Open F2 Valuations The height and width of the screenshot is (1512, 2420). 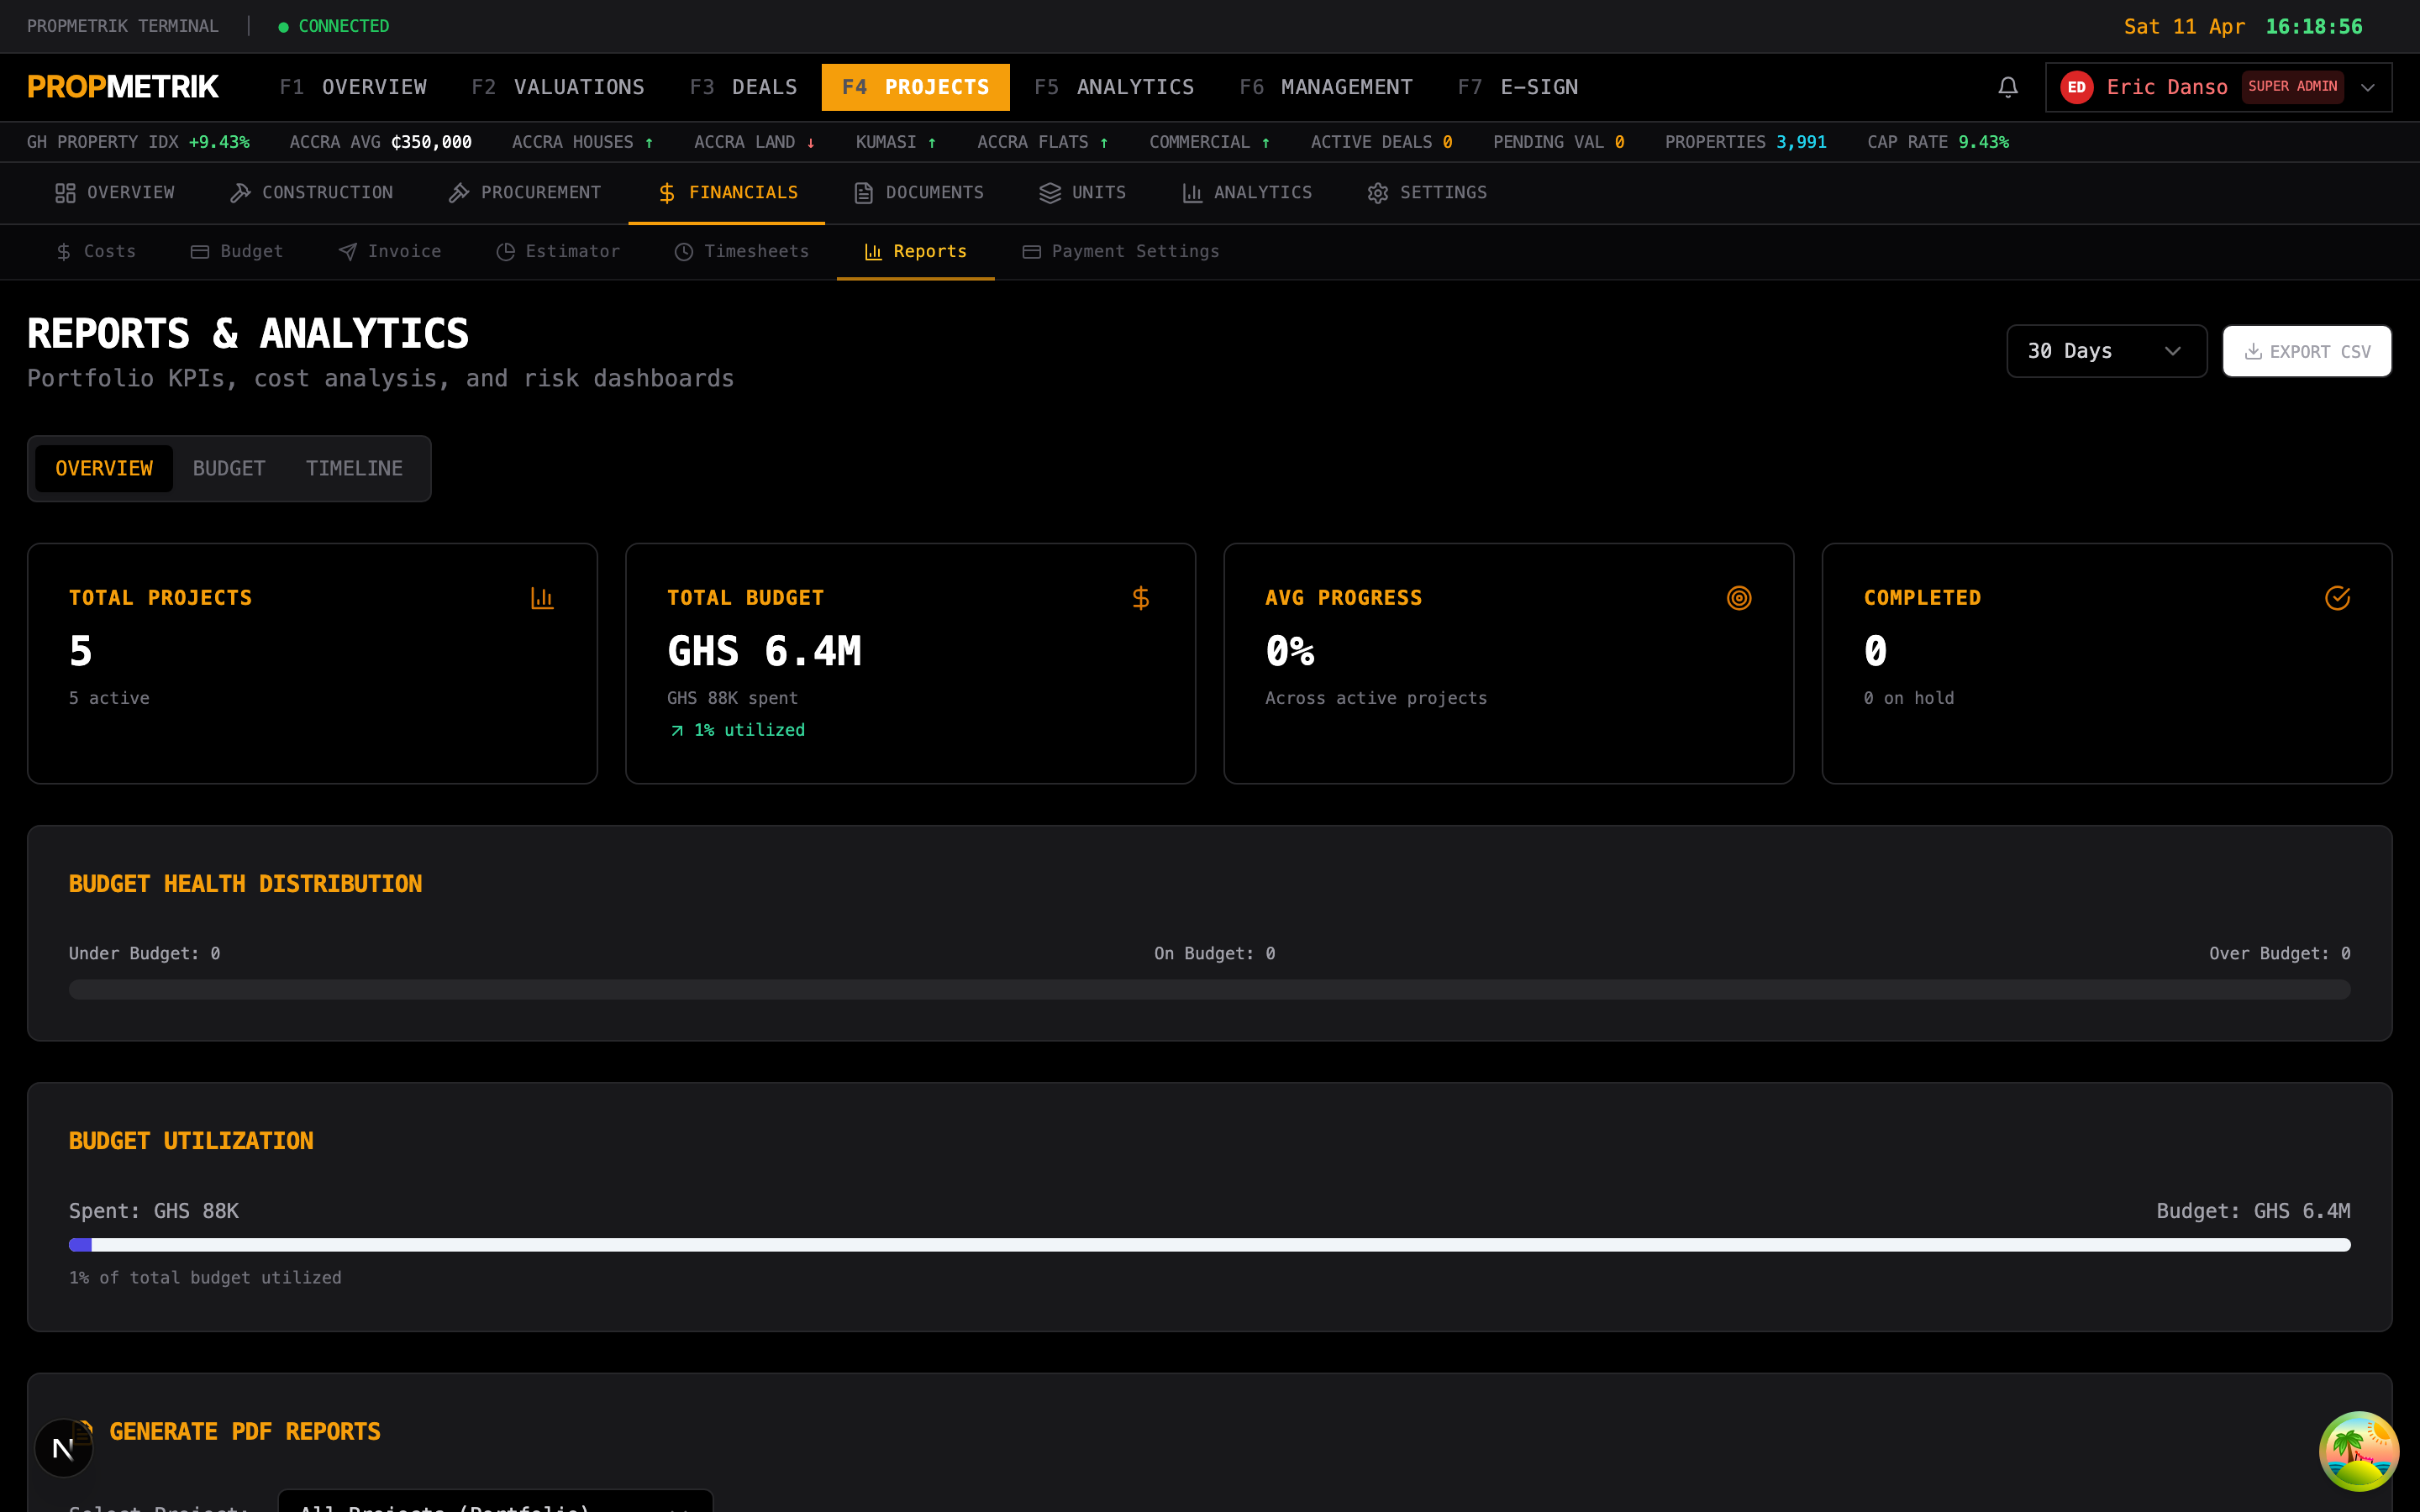[558, 87]
